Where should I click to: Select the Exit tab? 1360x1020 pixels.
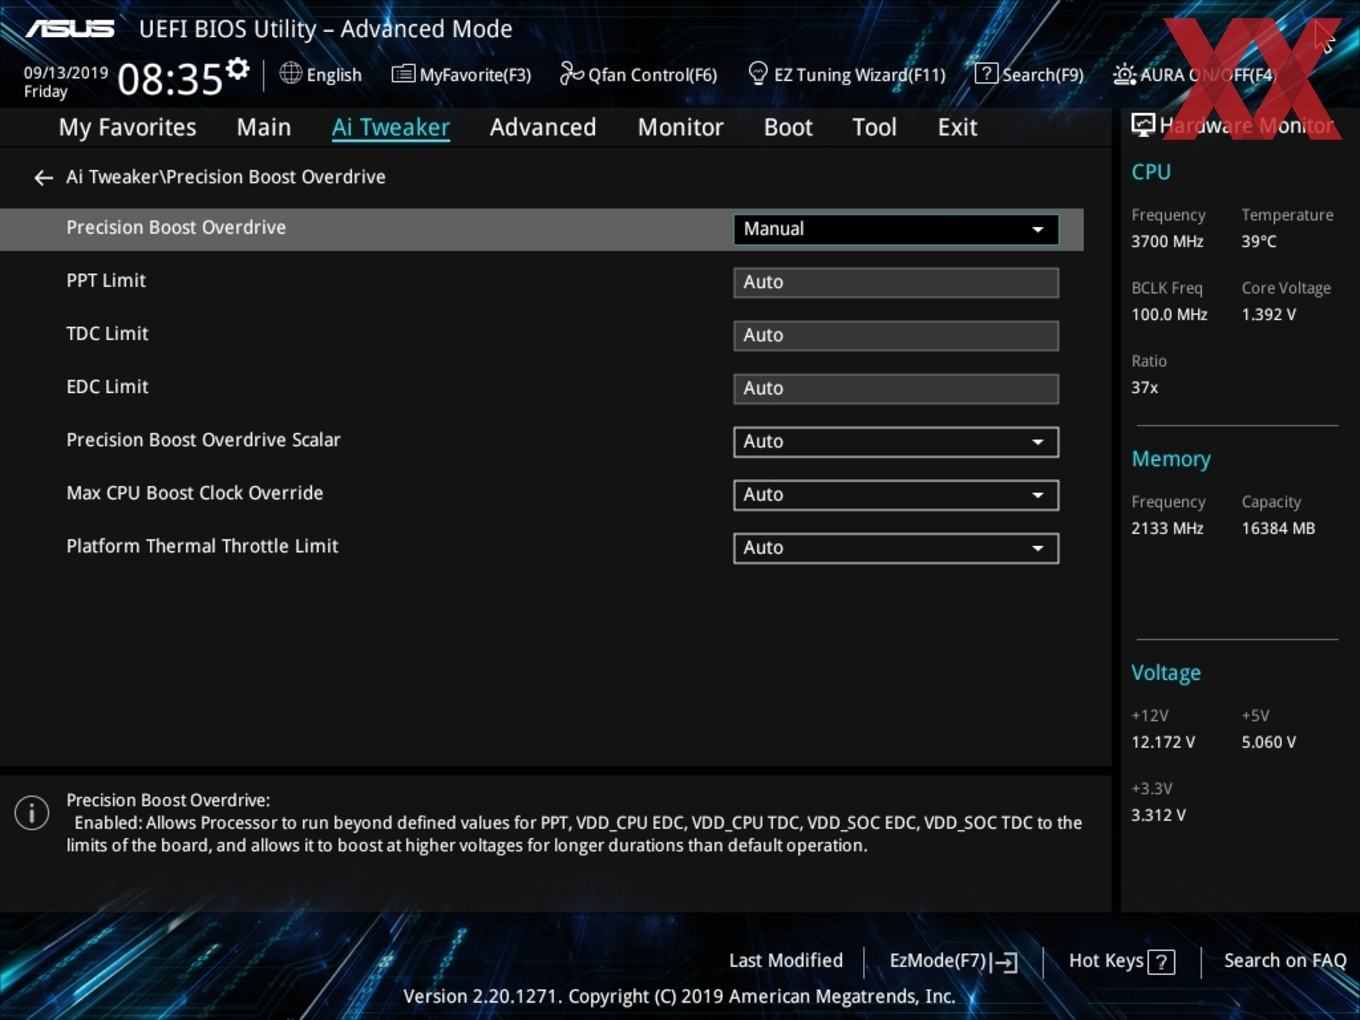[x=957, y=127]
